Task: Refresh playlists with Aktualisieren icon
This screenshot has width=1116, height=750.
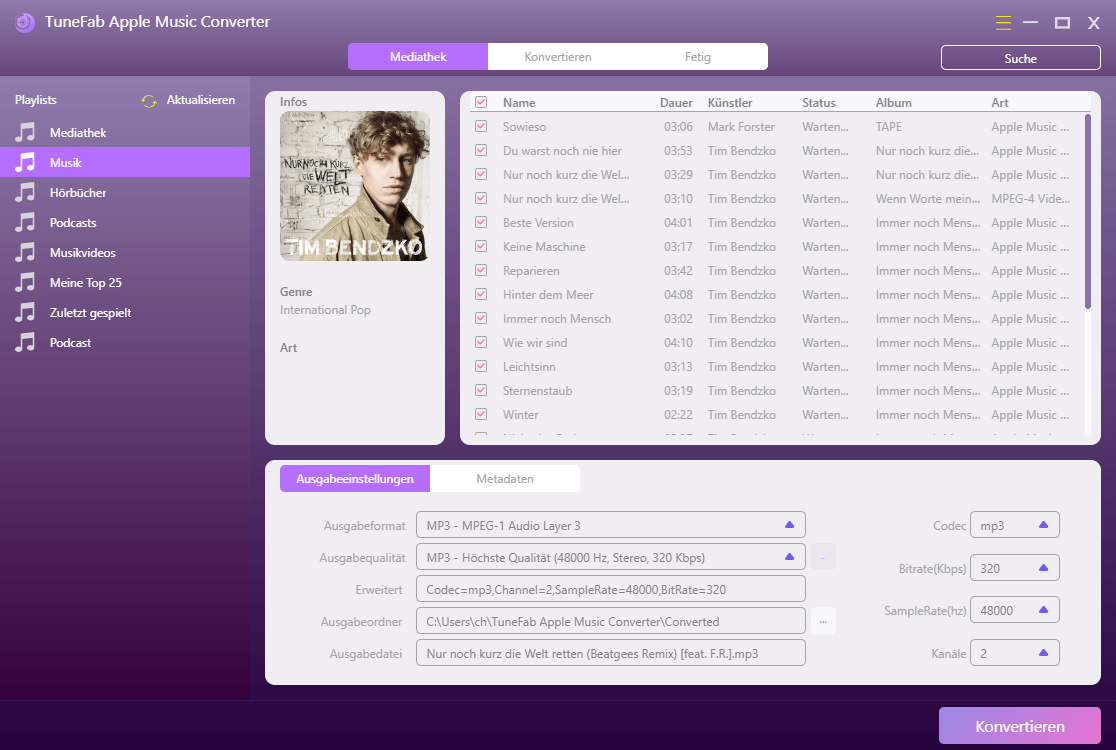Action: [148, 100]
